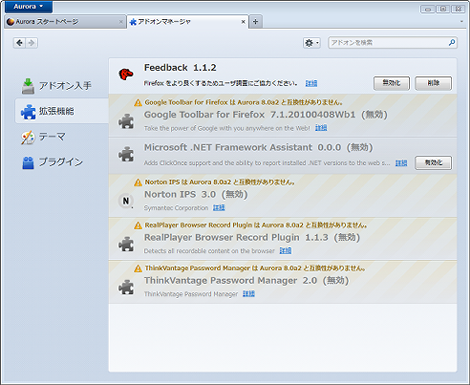Screen dimensions: 470x385
Task: Open the Aurora application menu
Action: (29, 7)
